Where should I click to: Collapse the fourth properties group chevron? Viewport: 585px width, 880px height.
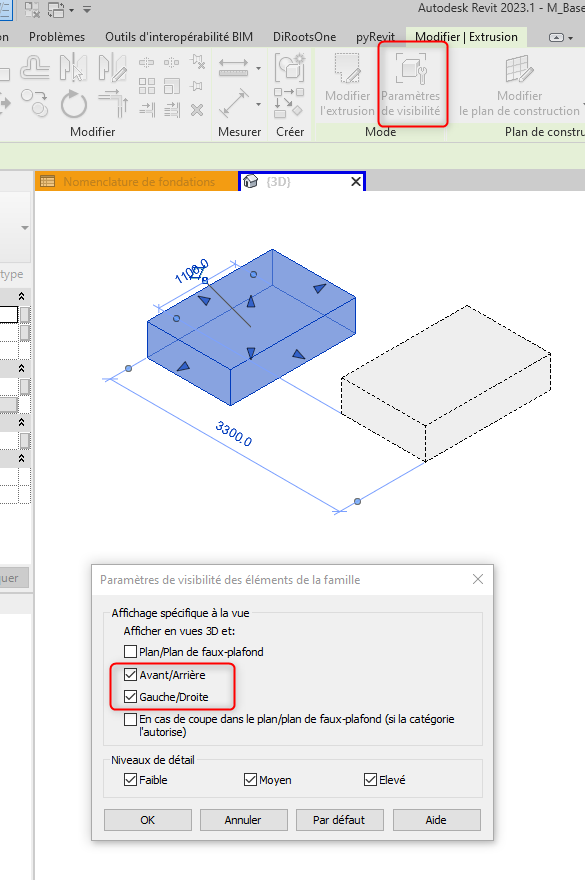21,459
